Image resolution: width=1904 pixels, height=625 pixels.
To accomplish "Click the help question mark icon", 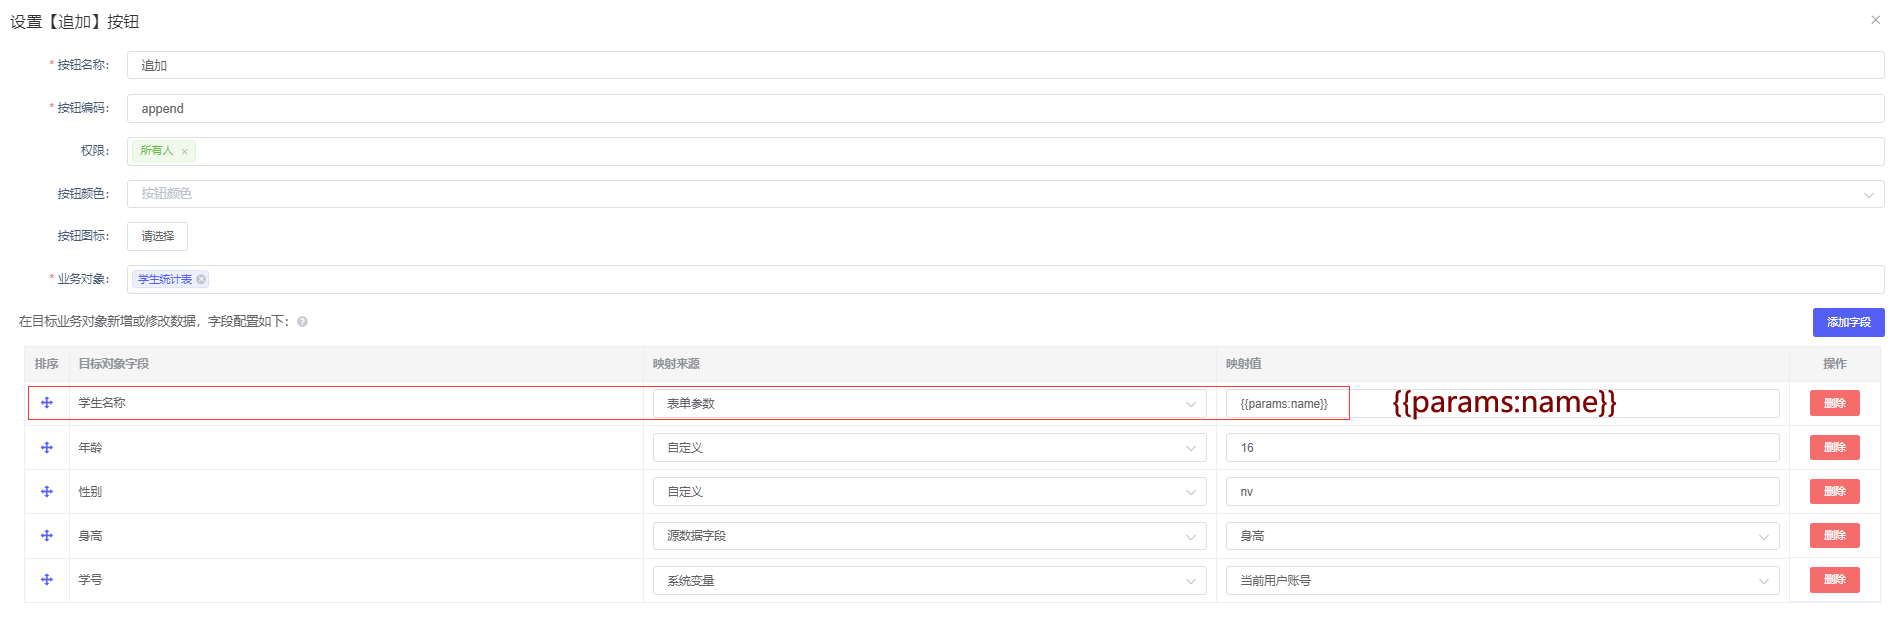I will click(x=302, y=322).
